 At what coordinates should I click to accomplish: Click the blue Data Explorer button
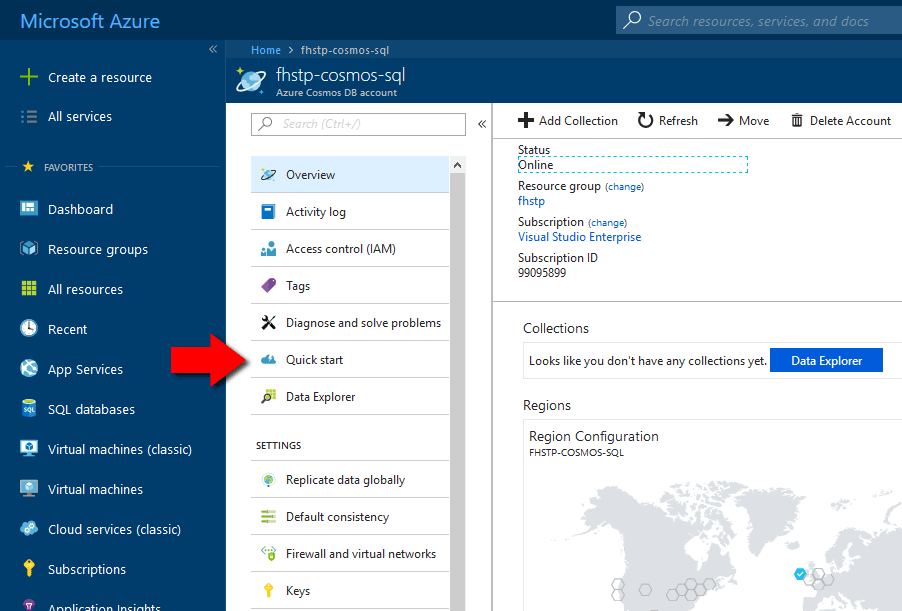coord(826,360)
